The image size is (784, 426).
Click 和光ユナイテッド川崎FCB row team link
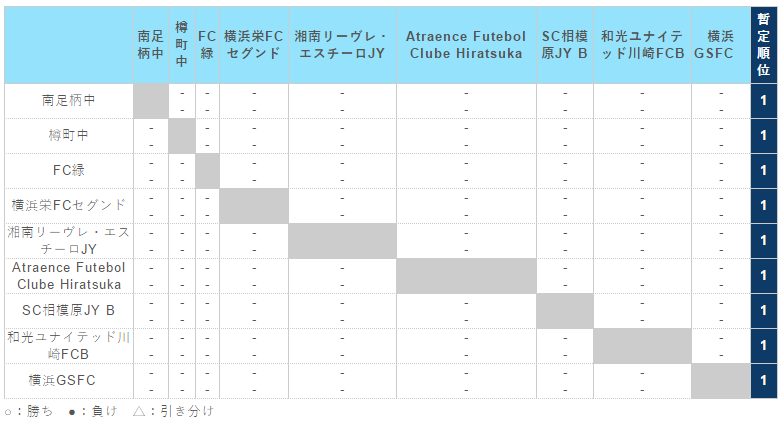(69, 345)
